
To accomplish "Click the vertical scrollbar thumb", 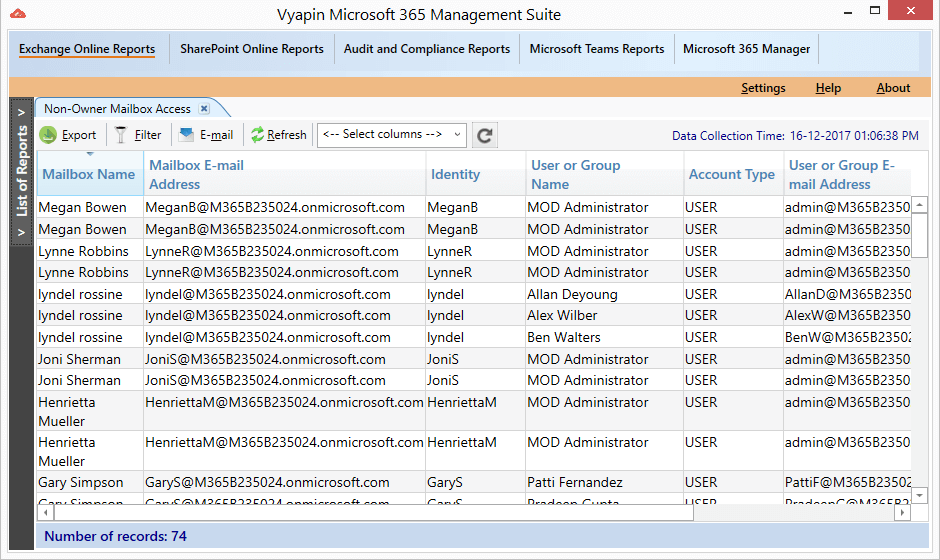I will click(919, 236).
